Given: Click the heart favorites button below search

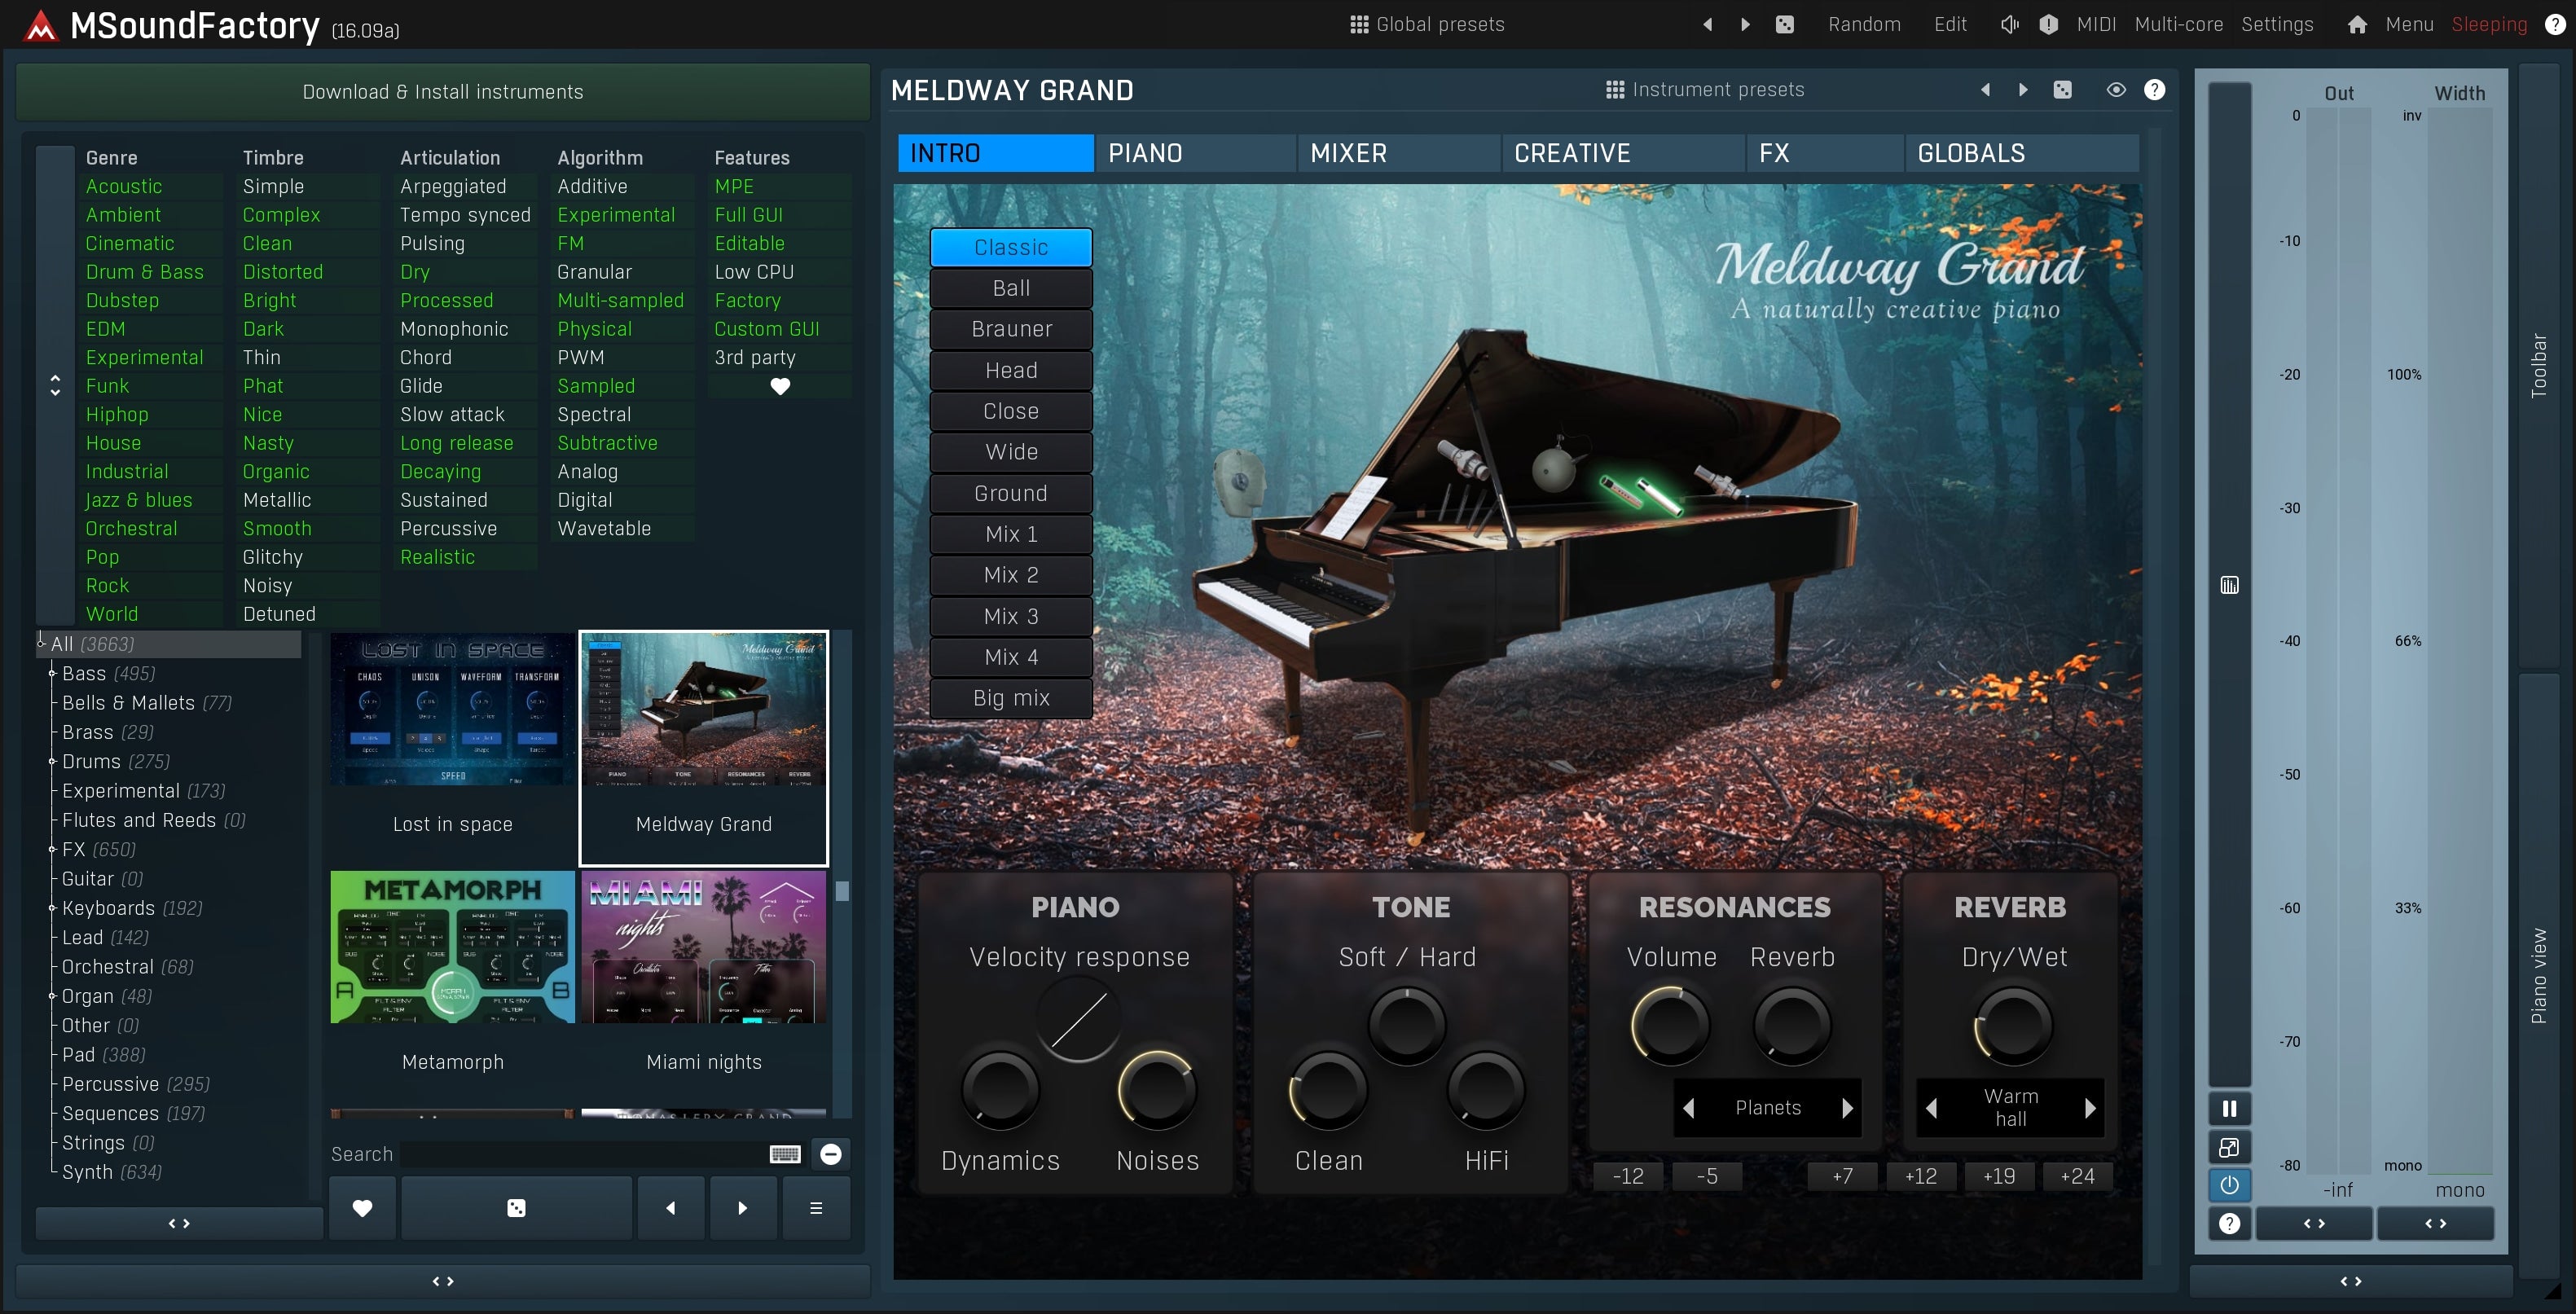Looking at the screenshot, I should 362,1208.
